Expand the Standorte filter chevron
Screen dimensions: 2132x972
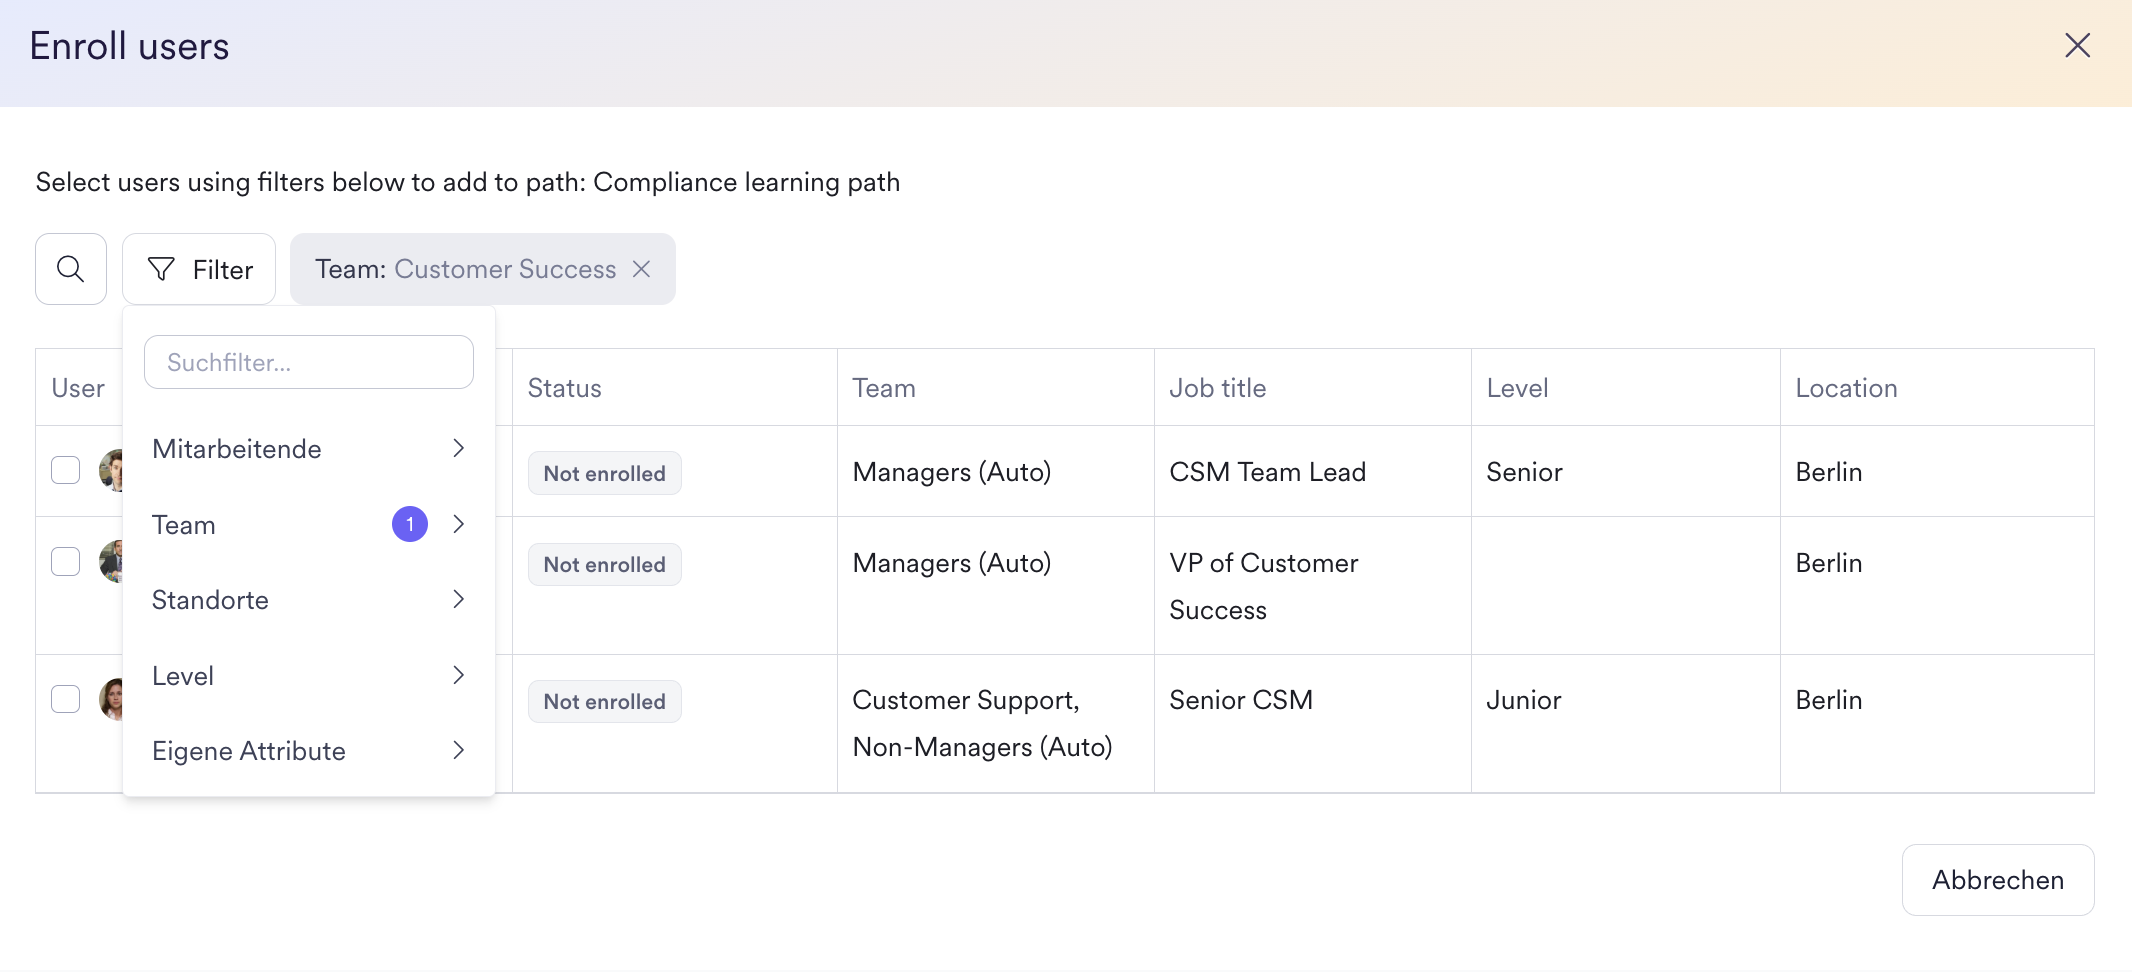[x=458, y=599]
